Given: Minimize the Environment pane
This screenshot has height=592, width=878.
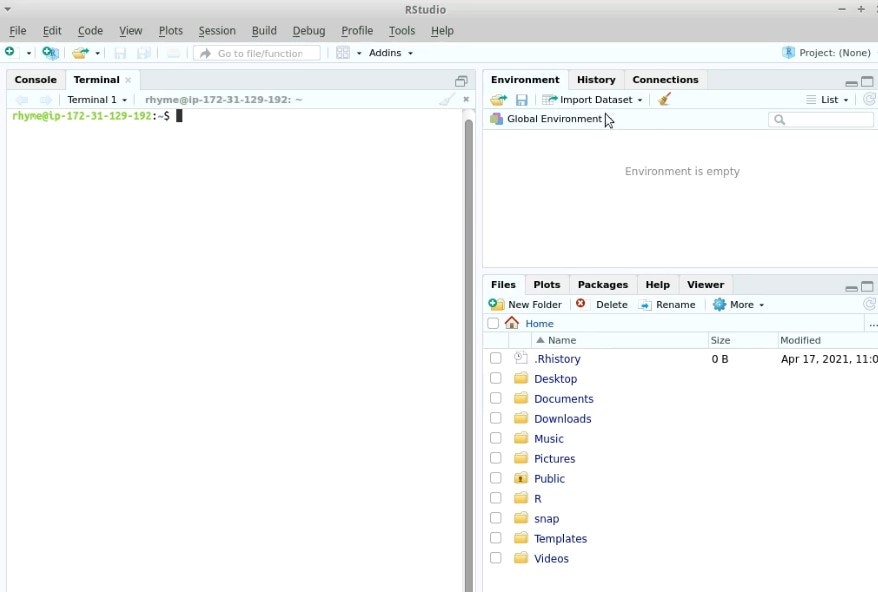Looking at the screenshot, I should (851, 83).
